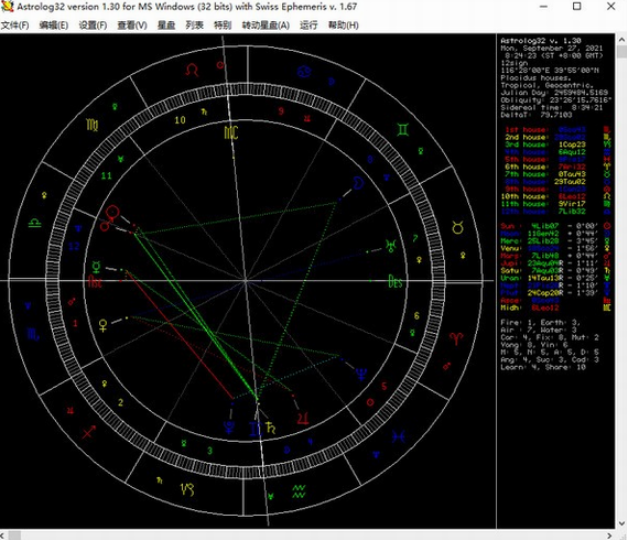
Task: Click the green Des descendant label
Action: coord(395,281)
